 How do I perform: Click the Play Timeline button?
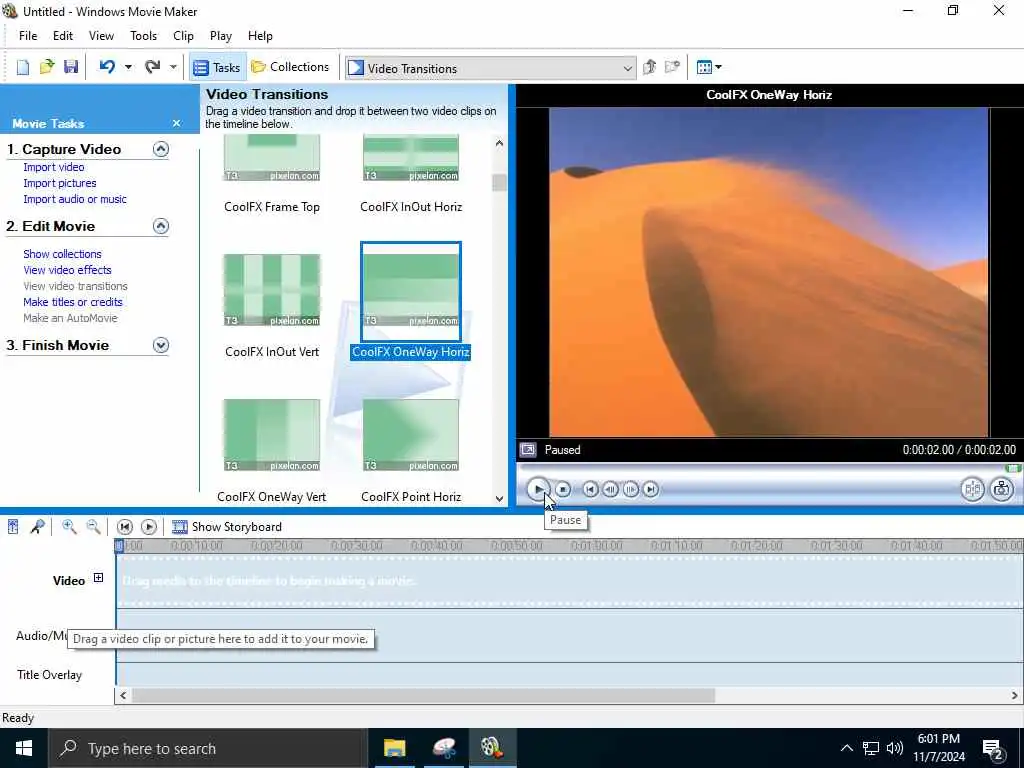[149, 527]
